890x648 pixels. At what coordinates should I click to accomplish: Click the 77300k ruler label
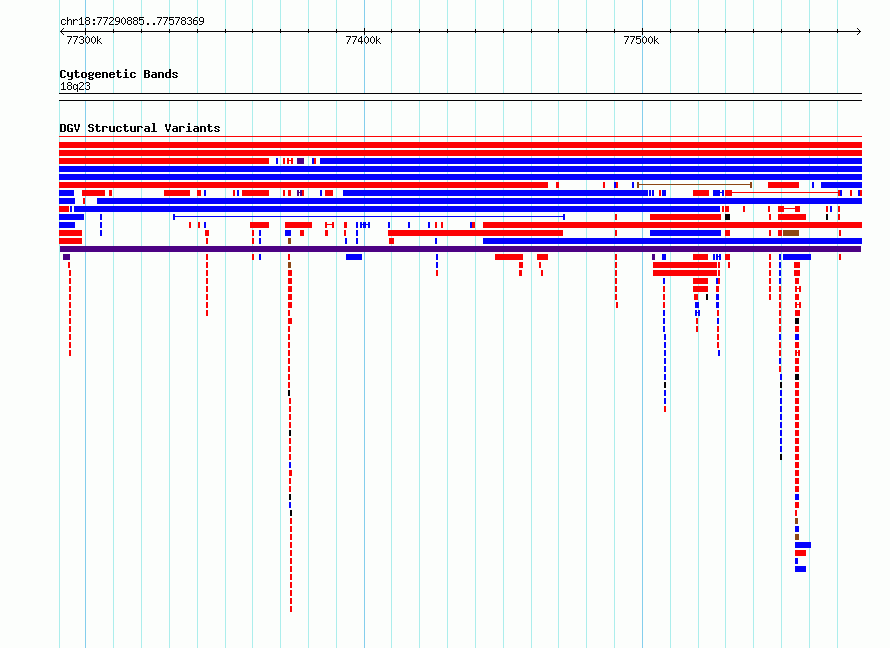tap(84, 40)
